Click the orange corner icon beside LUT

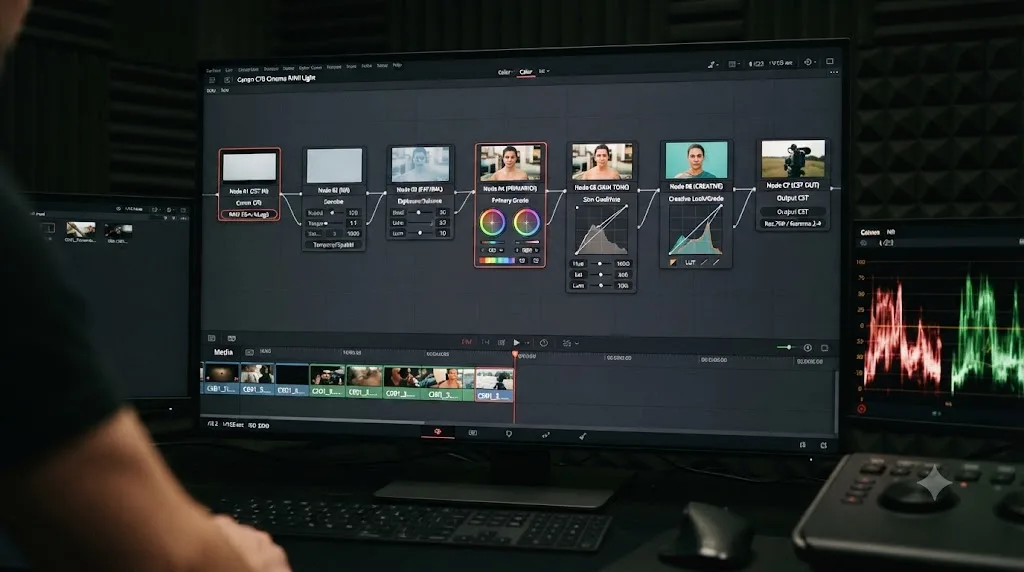point(673,262)
